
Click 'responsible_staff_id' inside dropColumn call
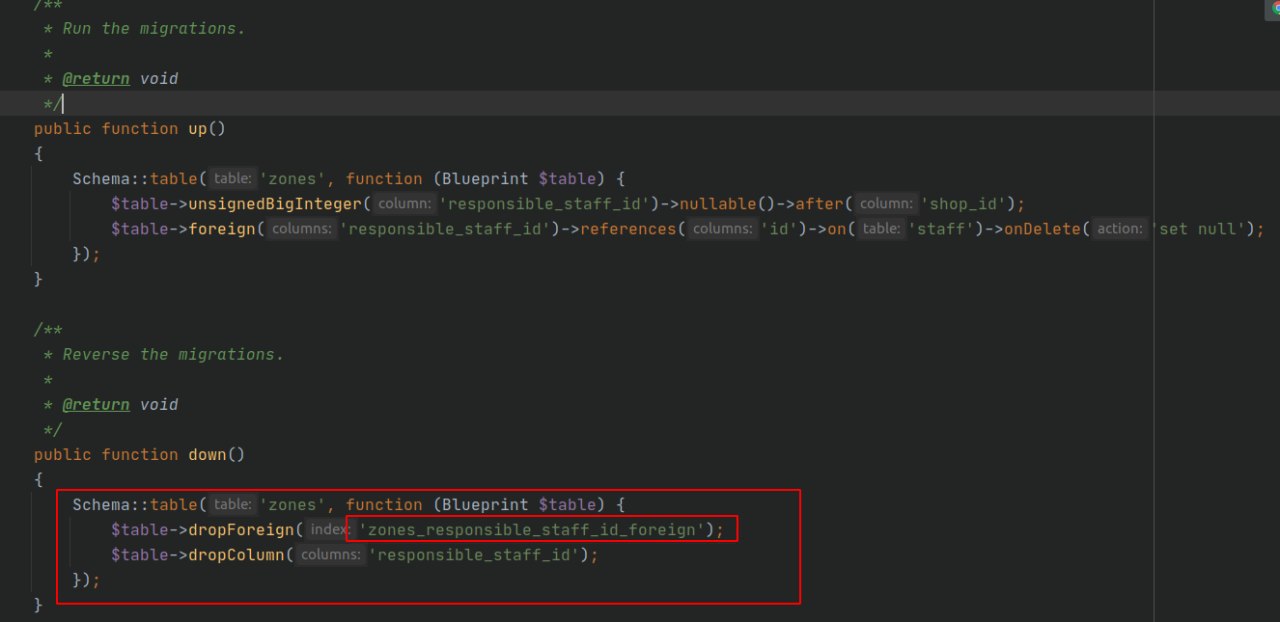click(473, 554)
